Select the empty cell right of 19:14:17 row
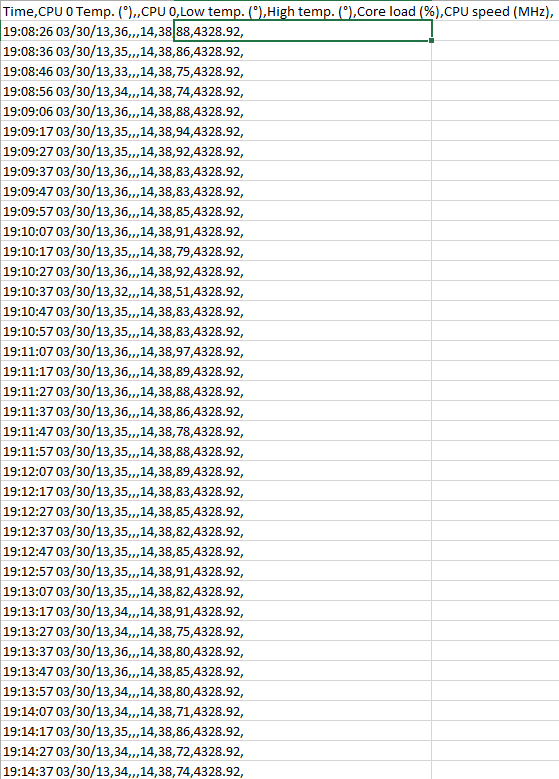Viewport: 559px width, 779px height. click(495, 731)
